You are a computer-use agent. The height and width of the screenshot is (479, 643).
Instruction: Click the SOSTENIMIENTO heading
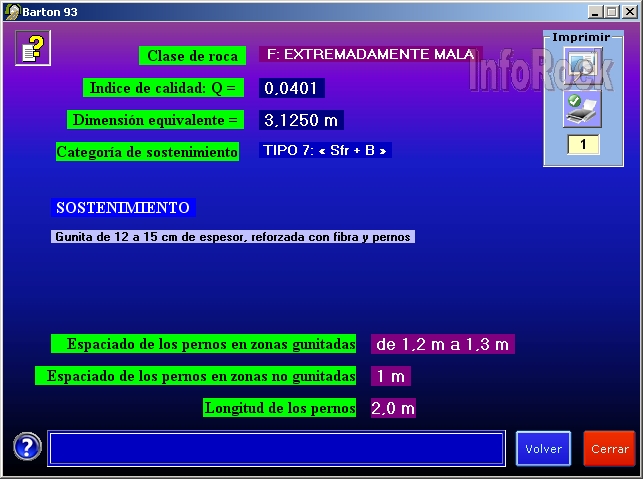[123, 208]
